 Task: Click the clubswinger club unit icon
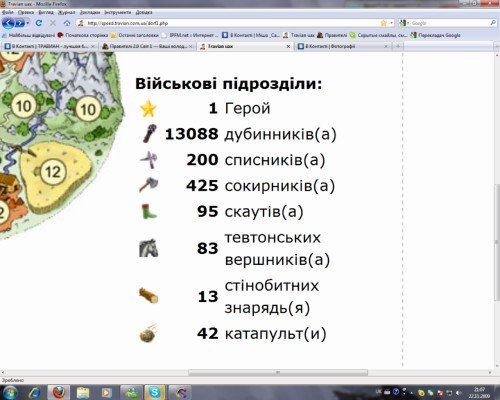coord(149,134)
